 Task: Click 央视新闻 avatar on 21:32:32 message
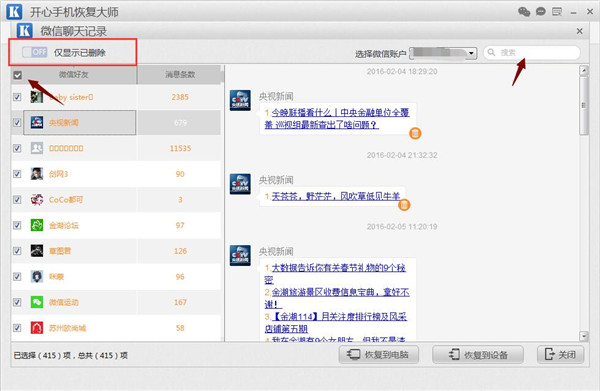pyautogui.click(x=240, y=184)
